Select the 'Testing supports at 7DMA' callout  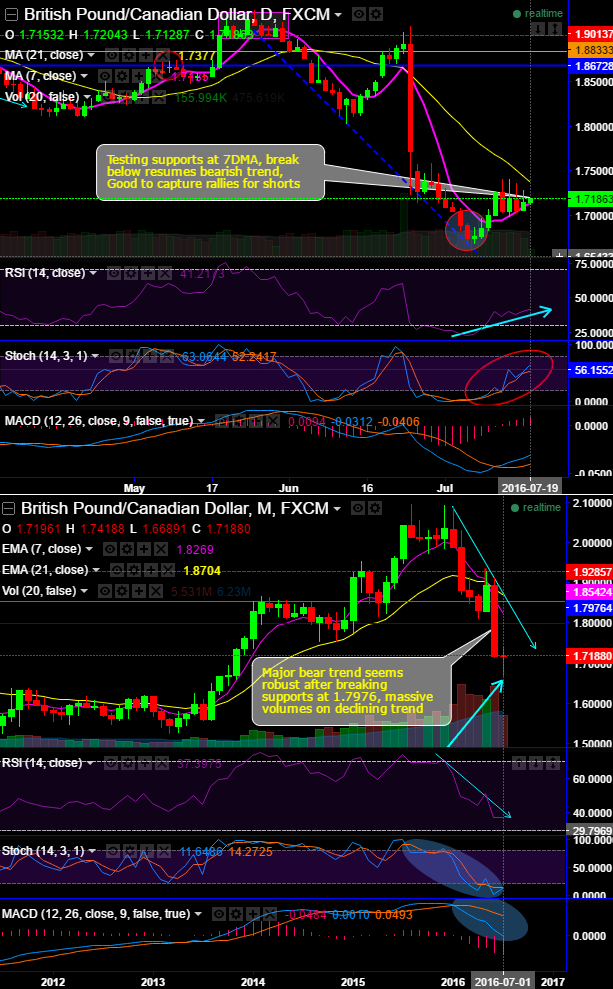pos(210,172)
